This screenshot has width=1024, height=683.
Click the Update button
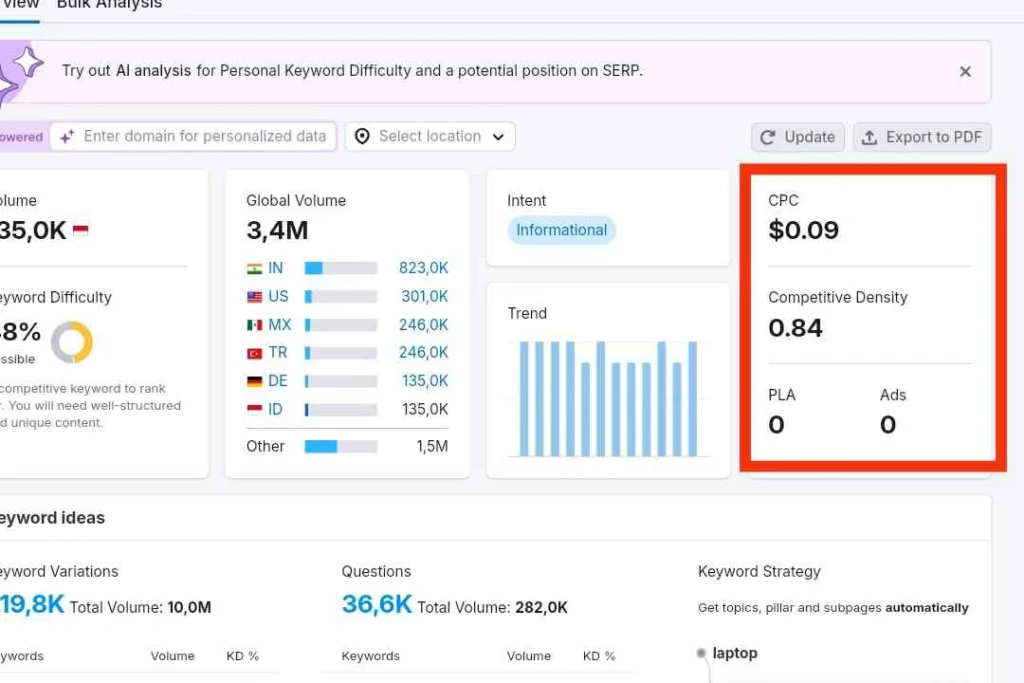point(797,137)
